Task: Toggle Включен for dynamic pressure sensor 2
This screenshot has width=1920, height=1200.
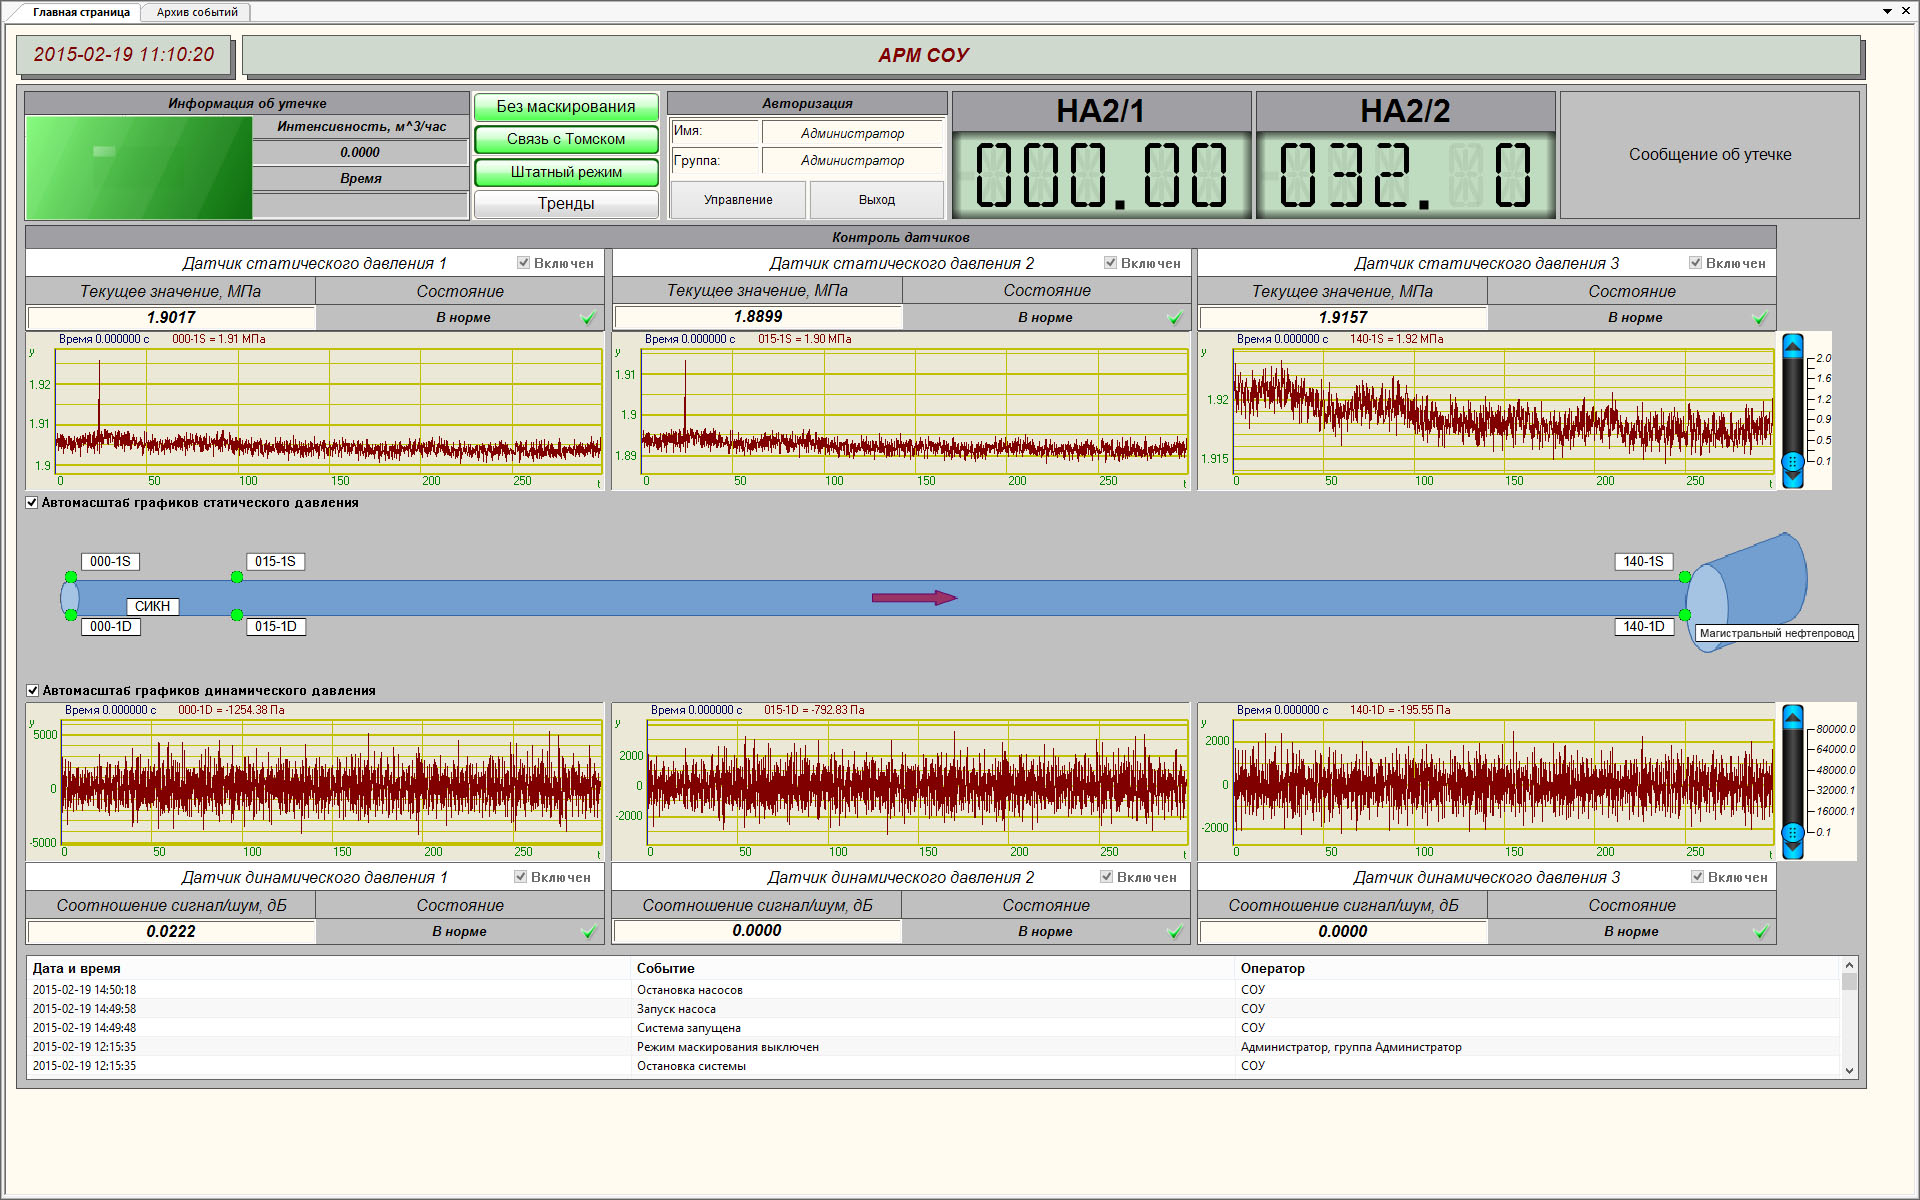Action: [x=1106, y=877]
